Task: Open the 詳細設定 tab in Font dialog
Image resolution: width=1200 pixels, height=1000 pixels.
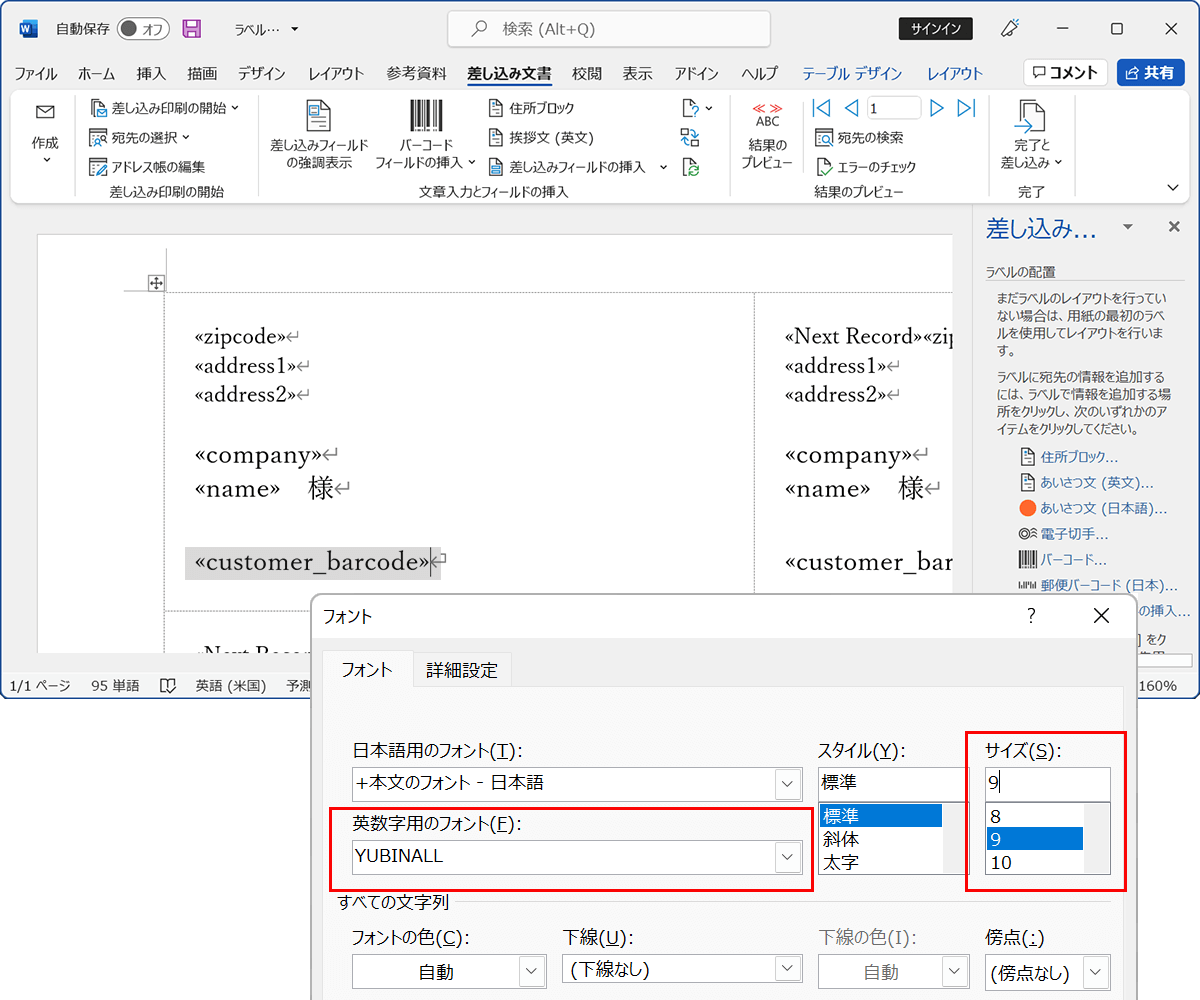Action: pos(461,669)
